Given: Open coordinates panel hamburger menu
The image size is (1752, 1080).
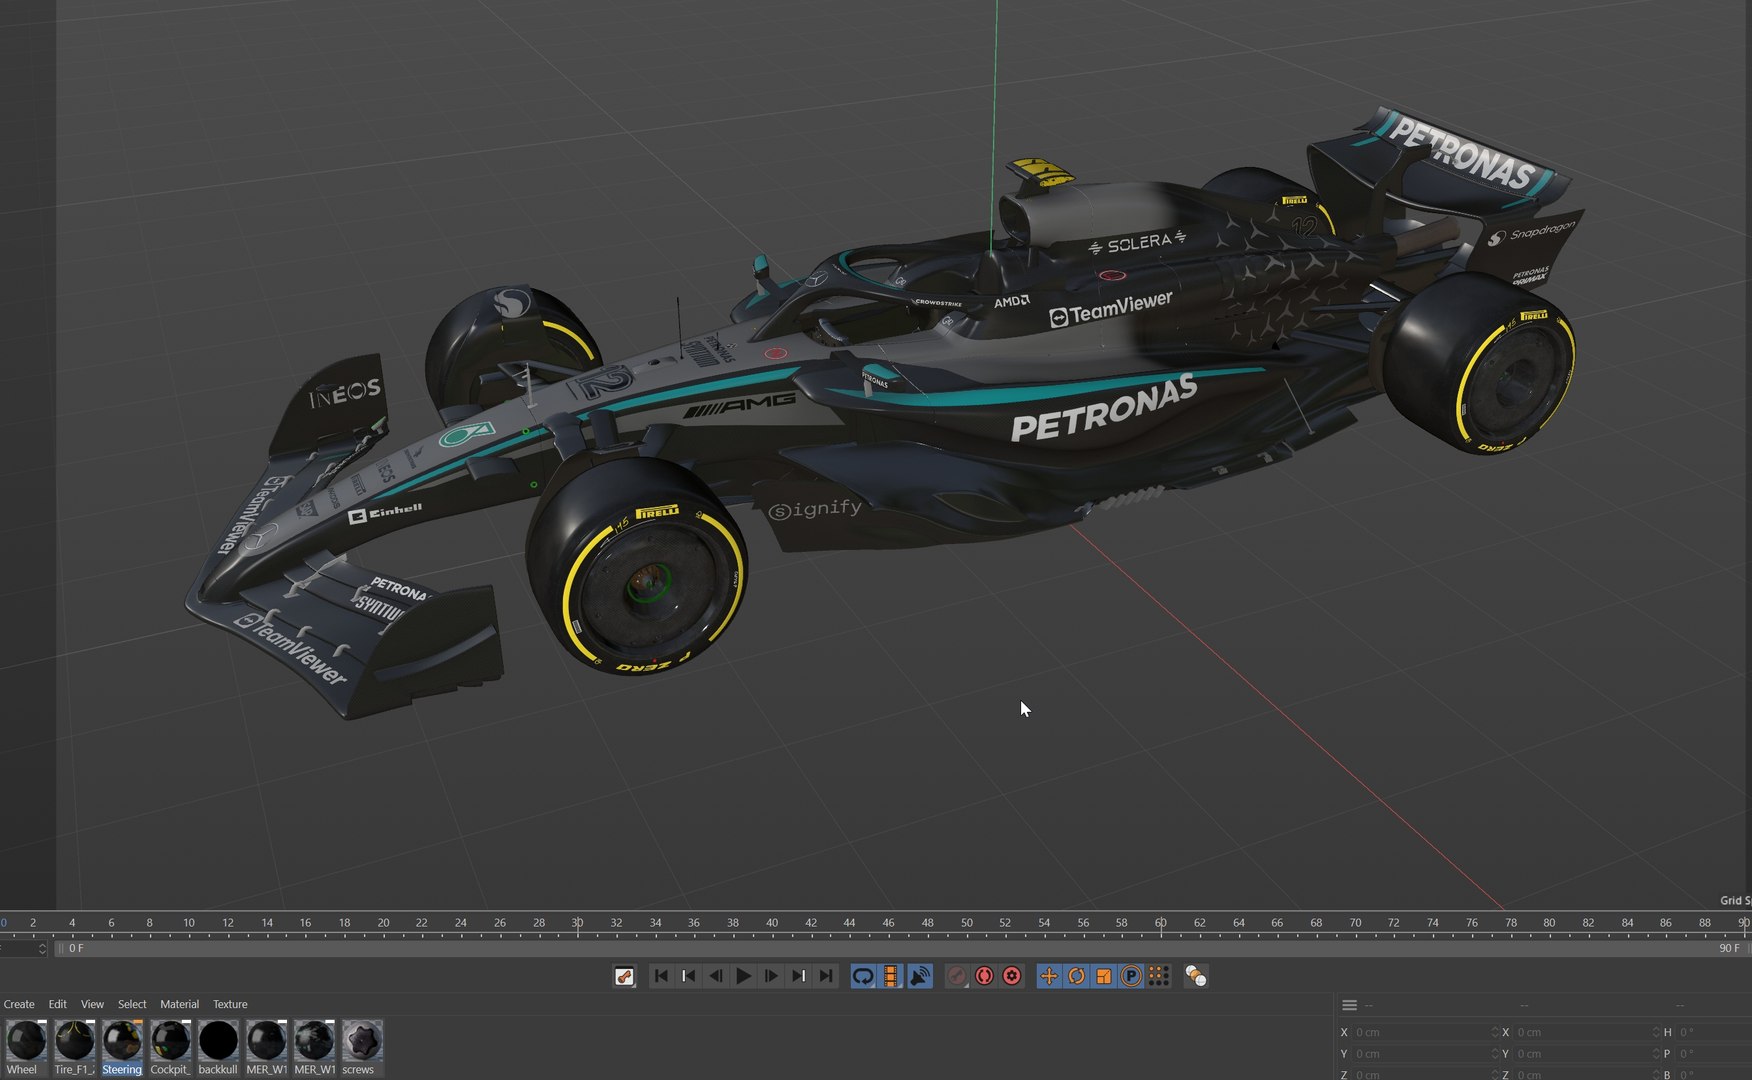Looking at the screenshot, I should click(1349, 1005).
